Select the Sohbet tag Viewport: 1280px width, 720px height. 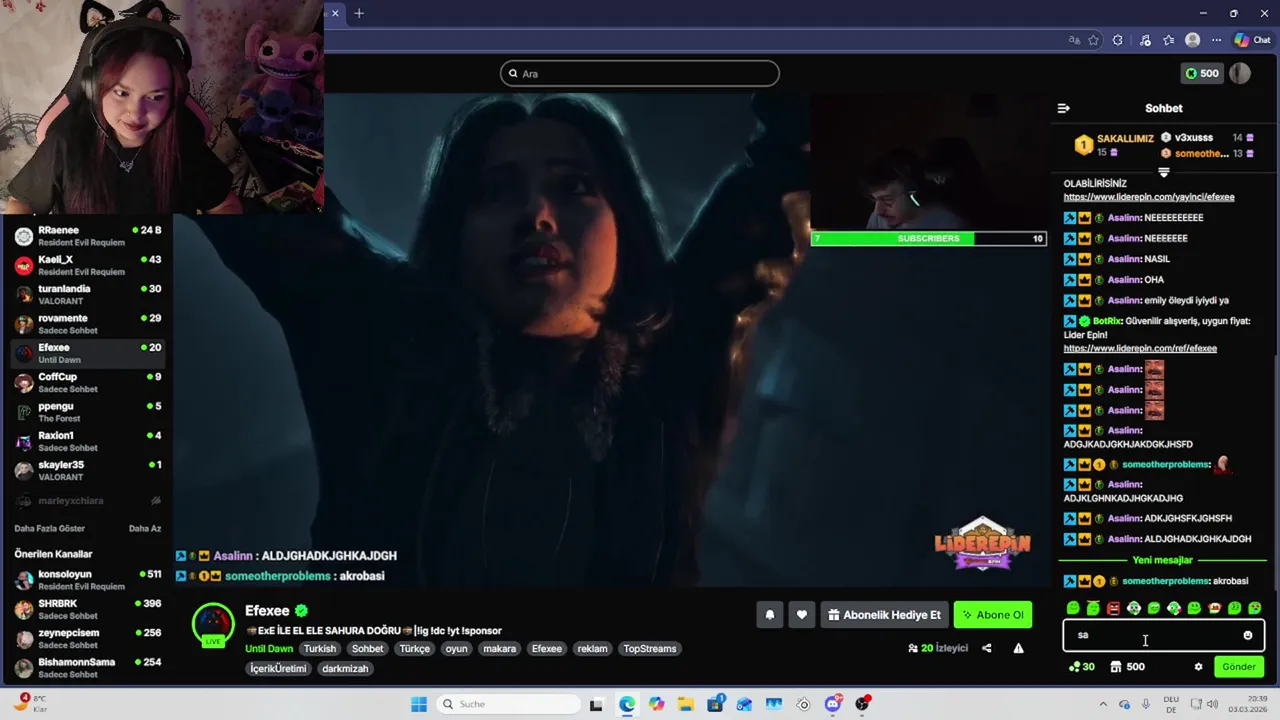tap(367, 649)
